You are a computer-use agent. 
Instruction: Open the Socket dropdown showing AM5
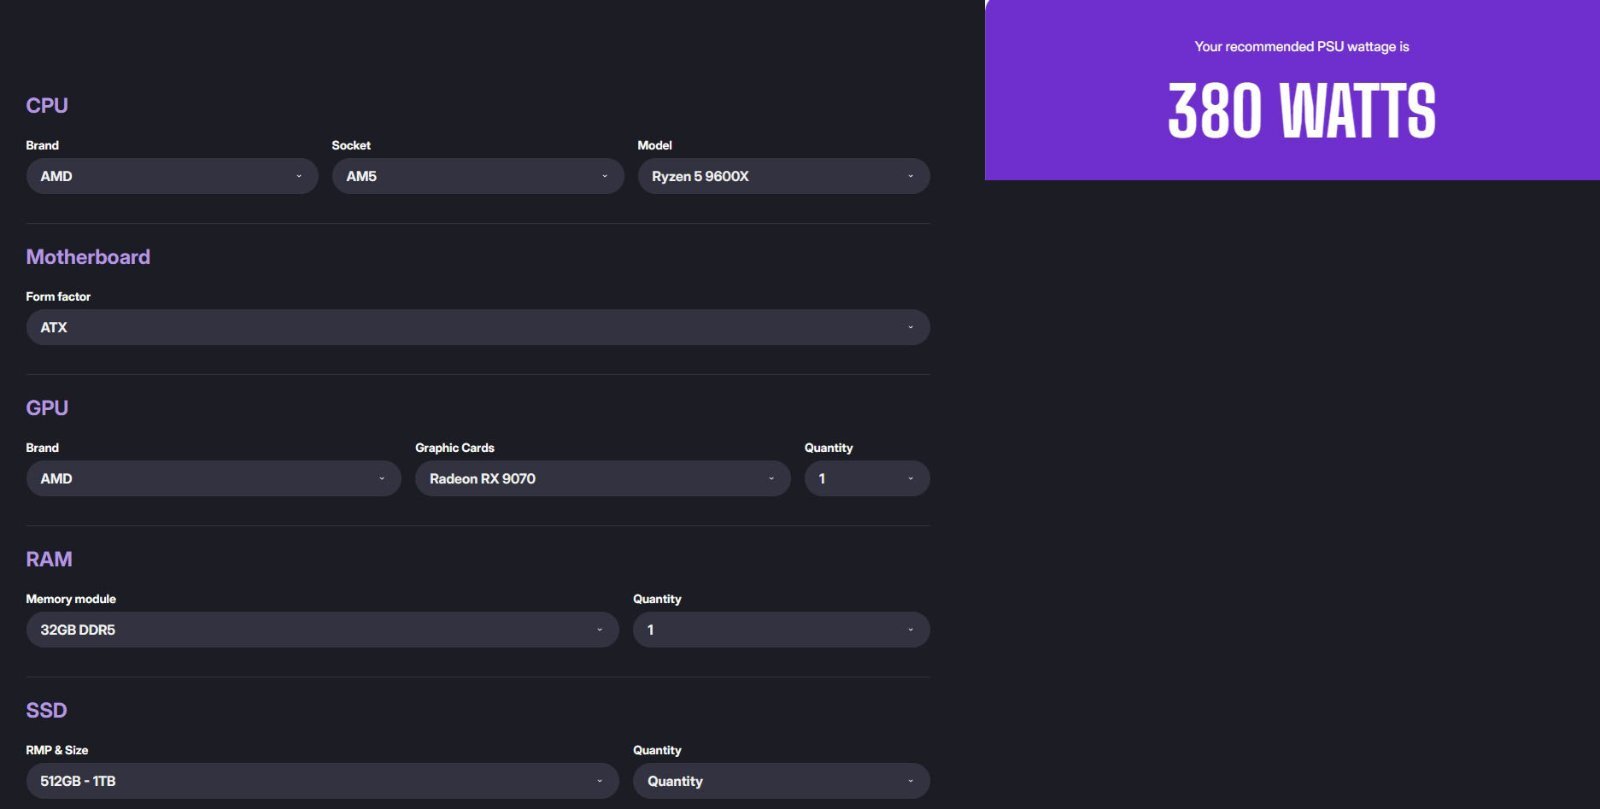coord(478,176)
